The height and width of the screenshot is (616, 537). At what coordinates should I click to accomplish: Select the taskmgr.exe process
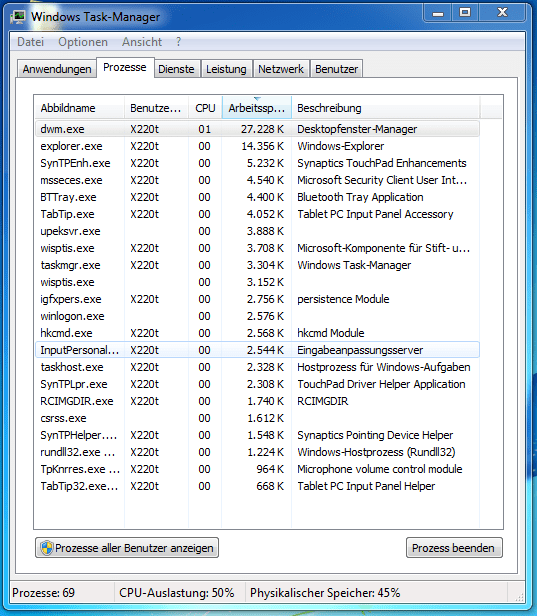coord(257,265)
